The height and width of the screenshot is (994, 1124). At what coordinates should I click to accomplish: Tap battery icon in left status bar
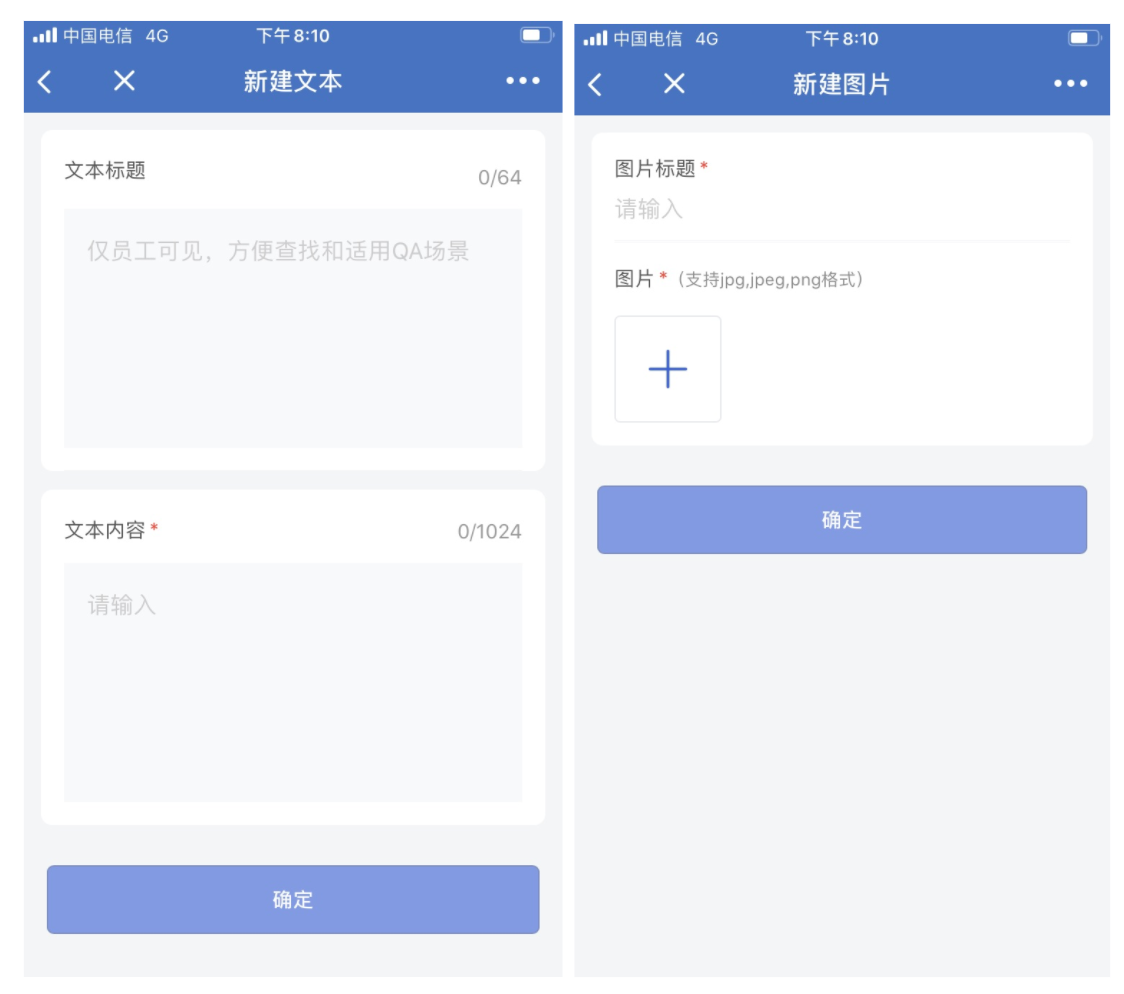point(536,35)
